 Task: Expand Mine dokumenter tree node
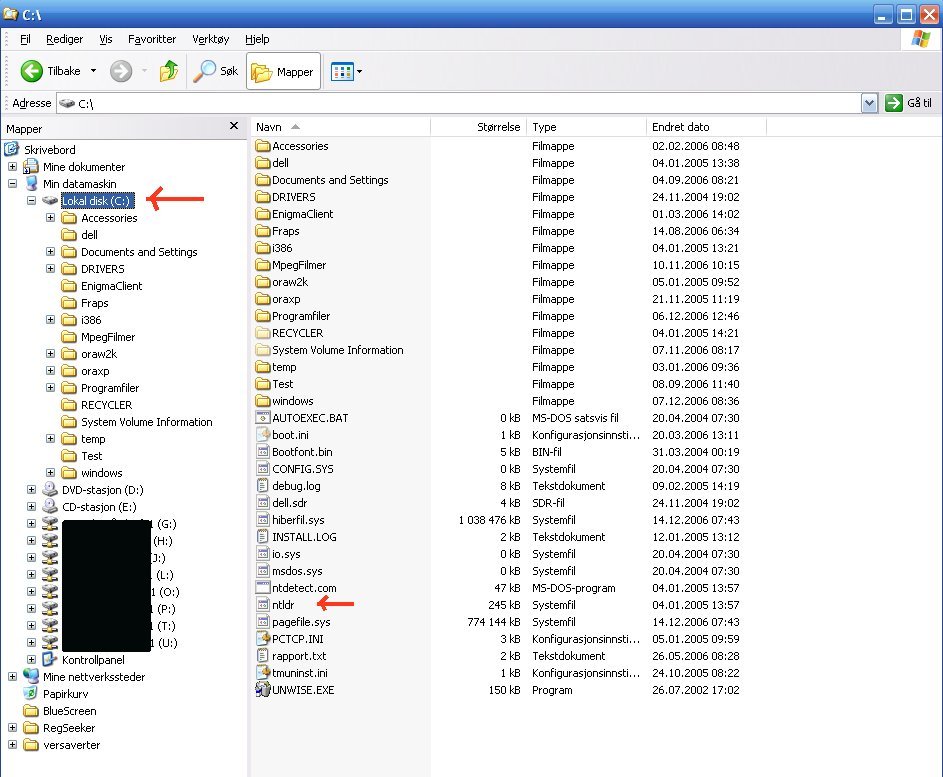[x=13, y=167]
